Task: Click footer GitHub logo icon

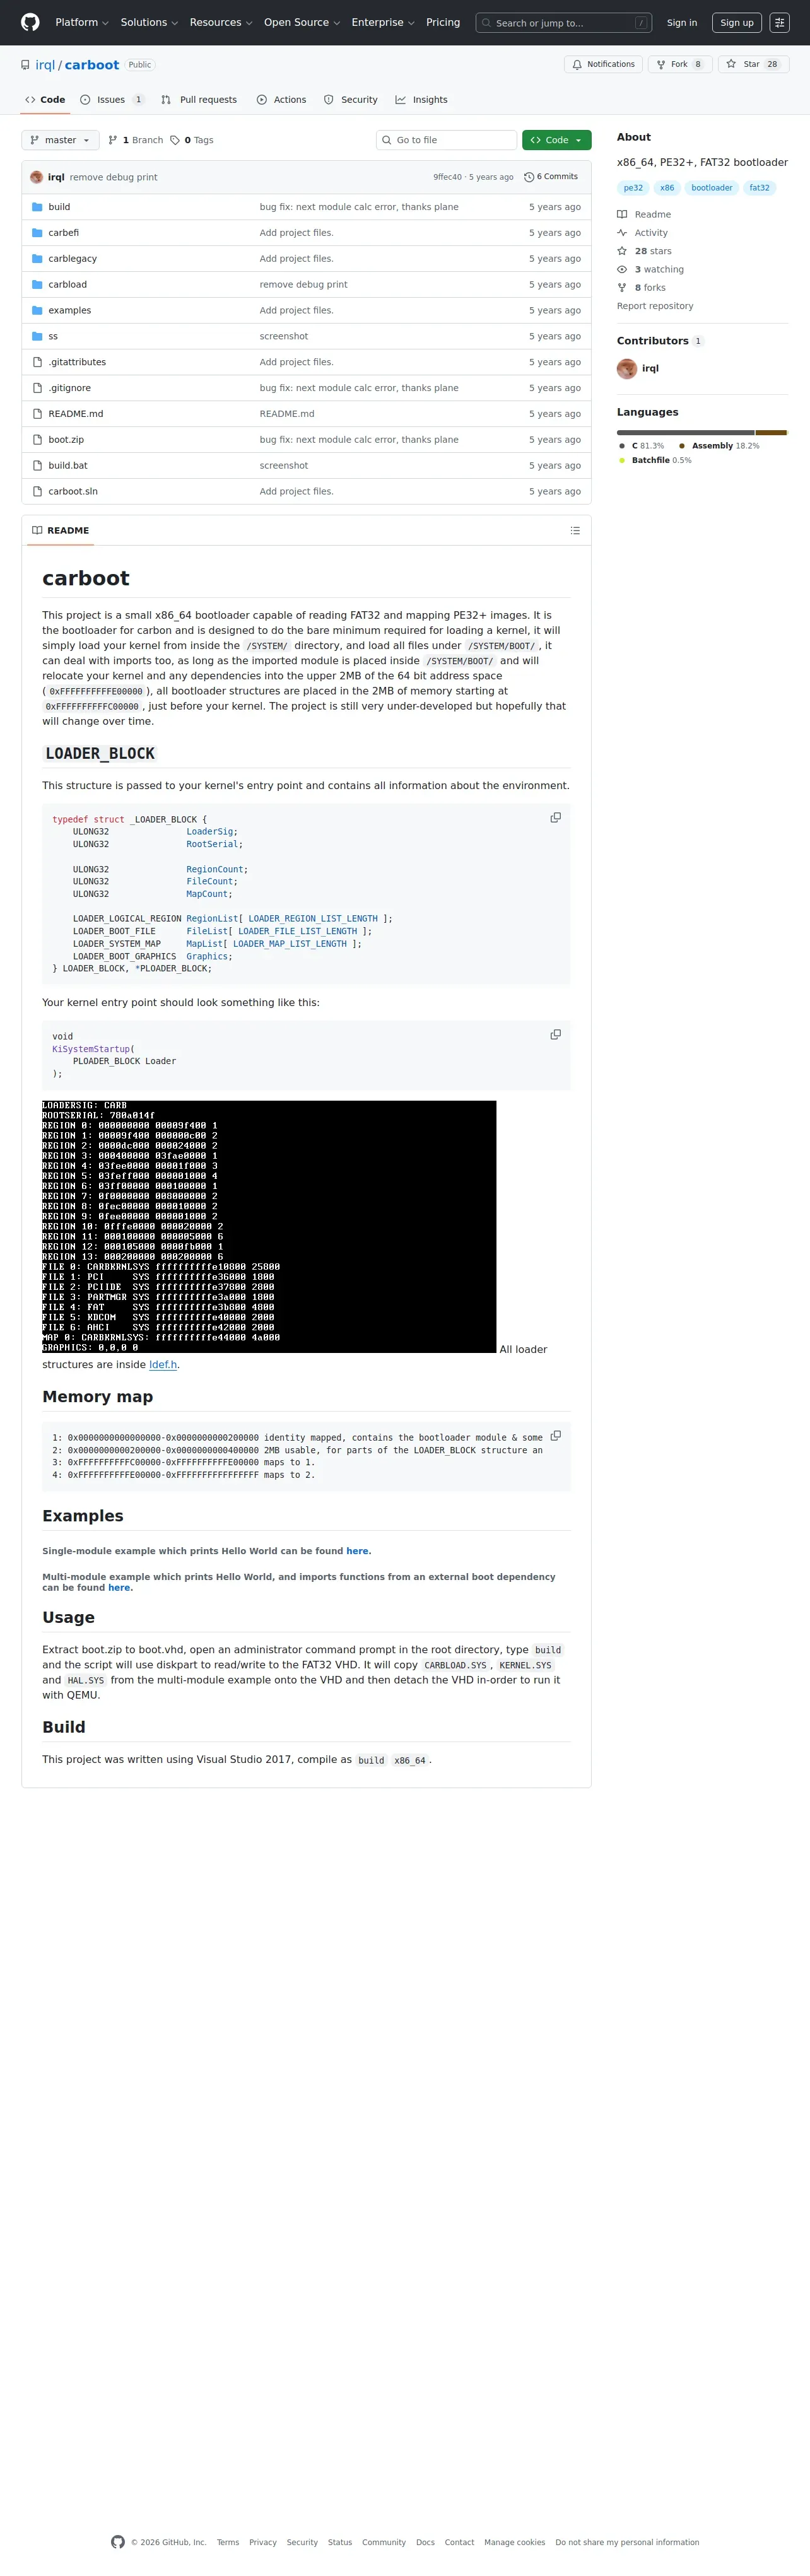Action: click(118, 2542)
